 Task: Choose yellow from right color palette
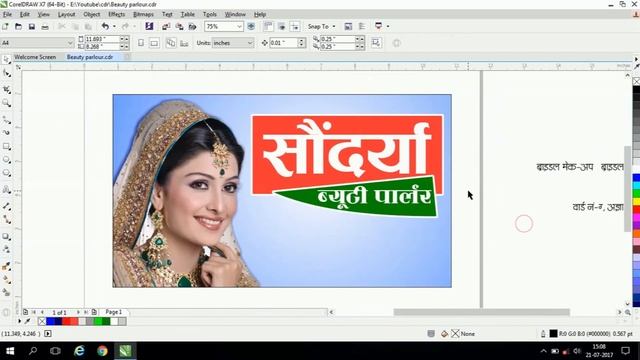point(636,202)
